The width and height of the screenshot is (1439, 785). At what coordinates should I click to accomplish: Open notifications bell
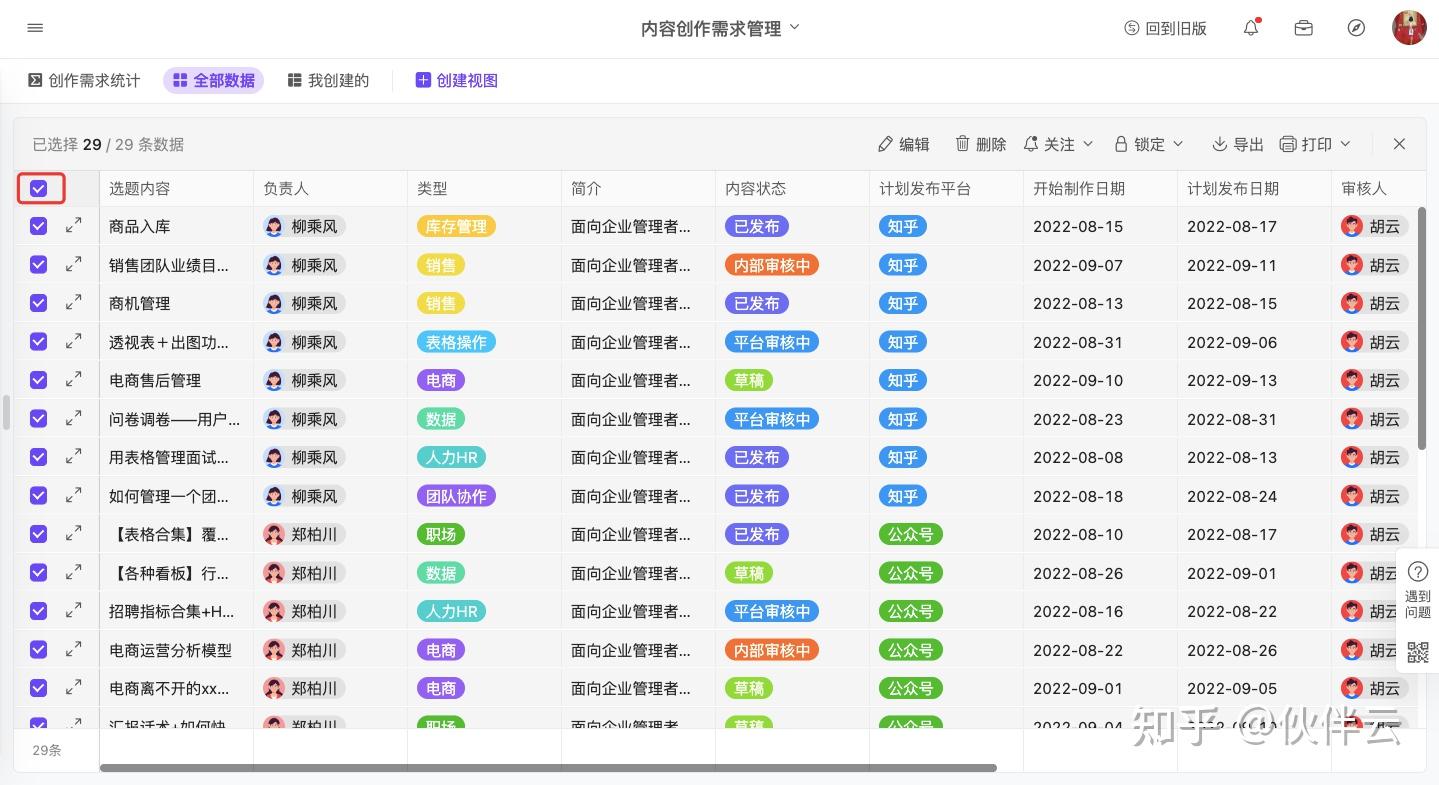pos(1251,28)
